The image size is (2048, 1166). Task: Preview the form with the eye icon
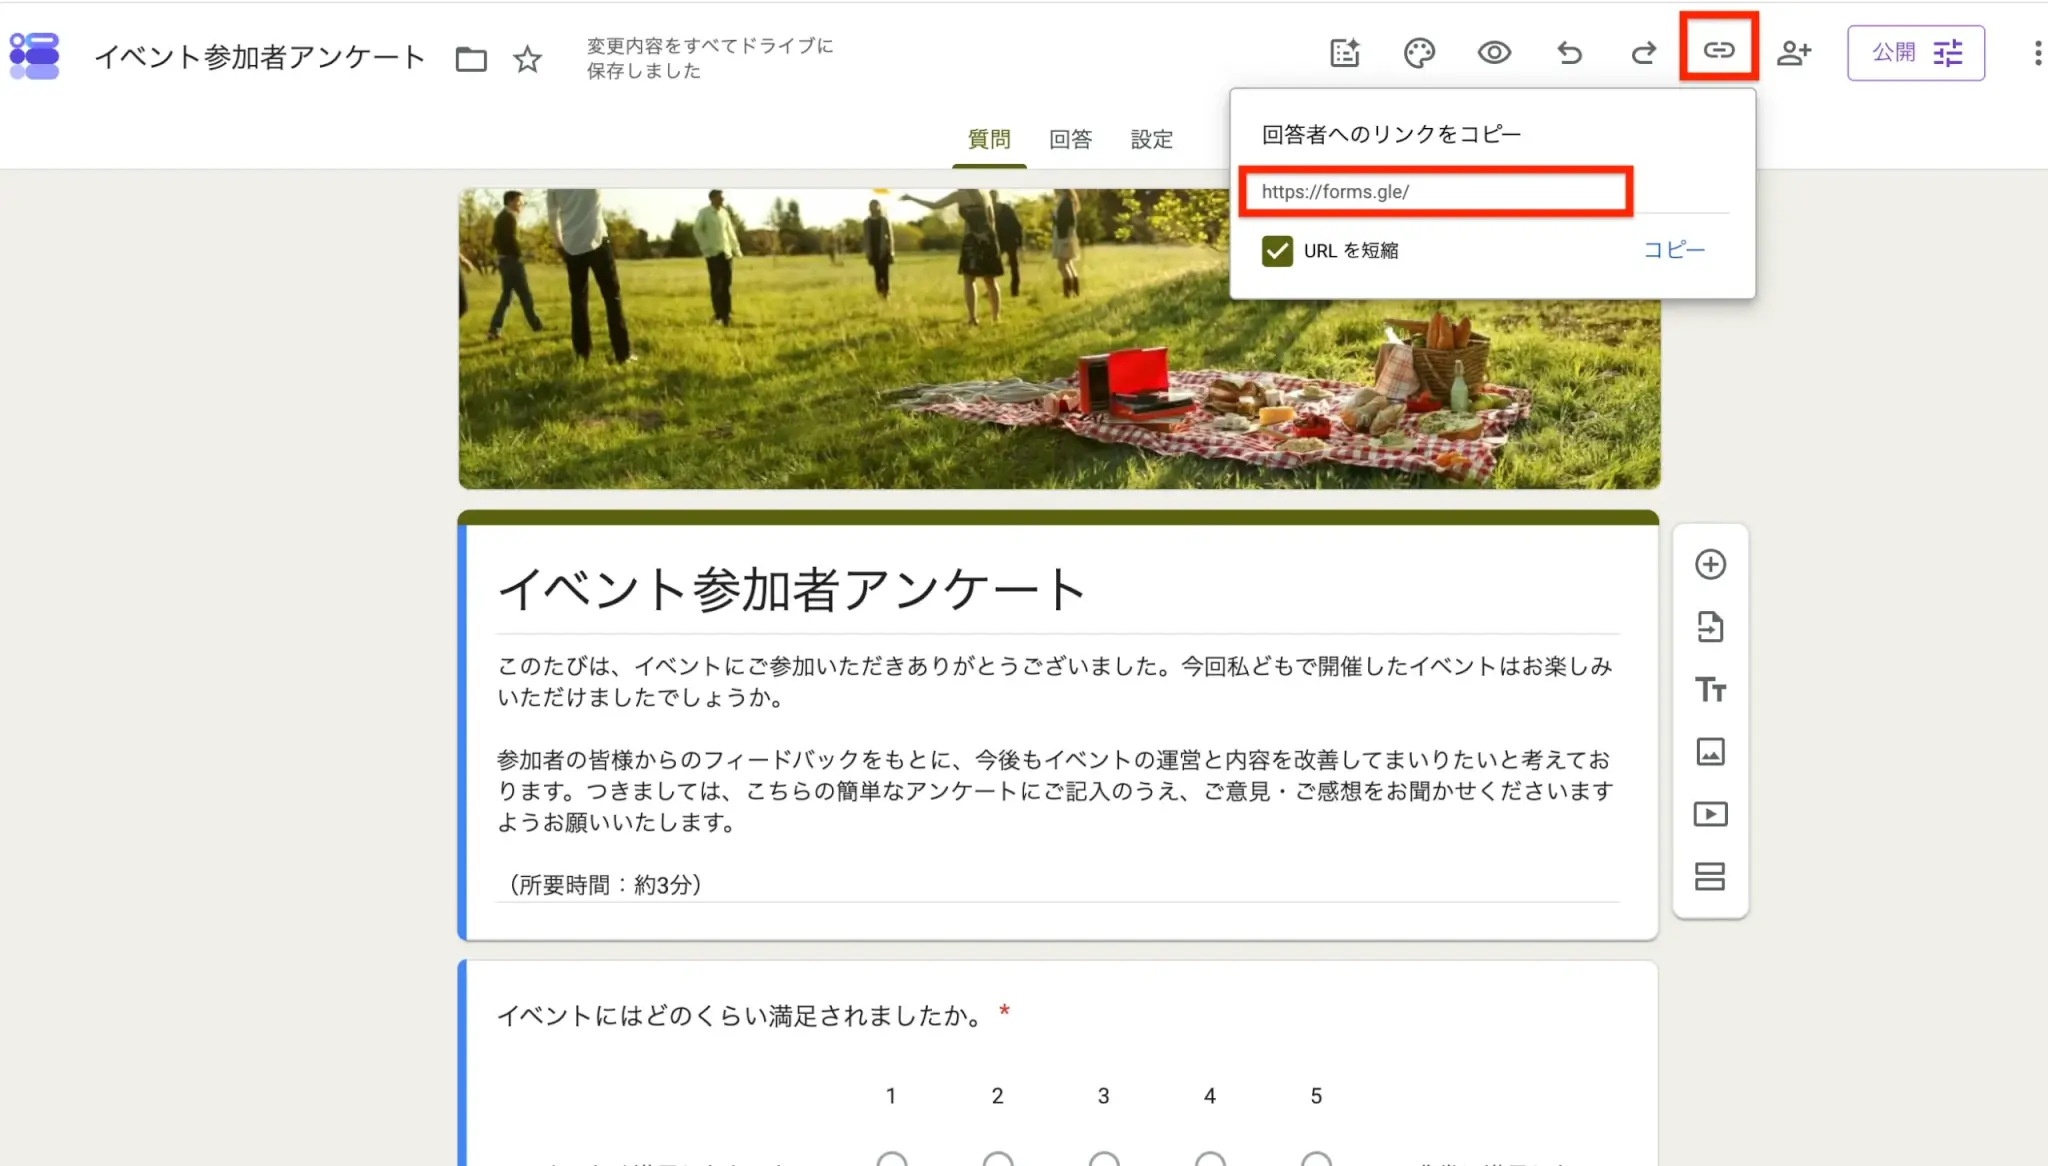pos(1494,52)
